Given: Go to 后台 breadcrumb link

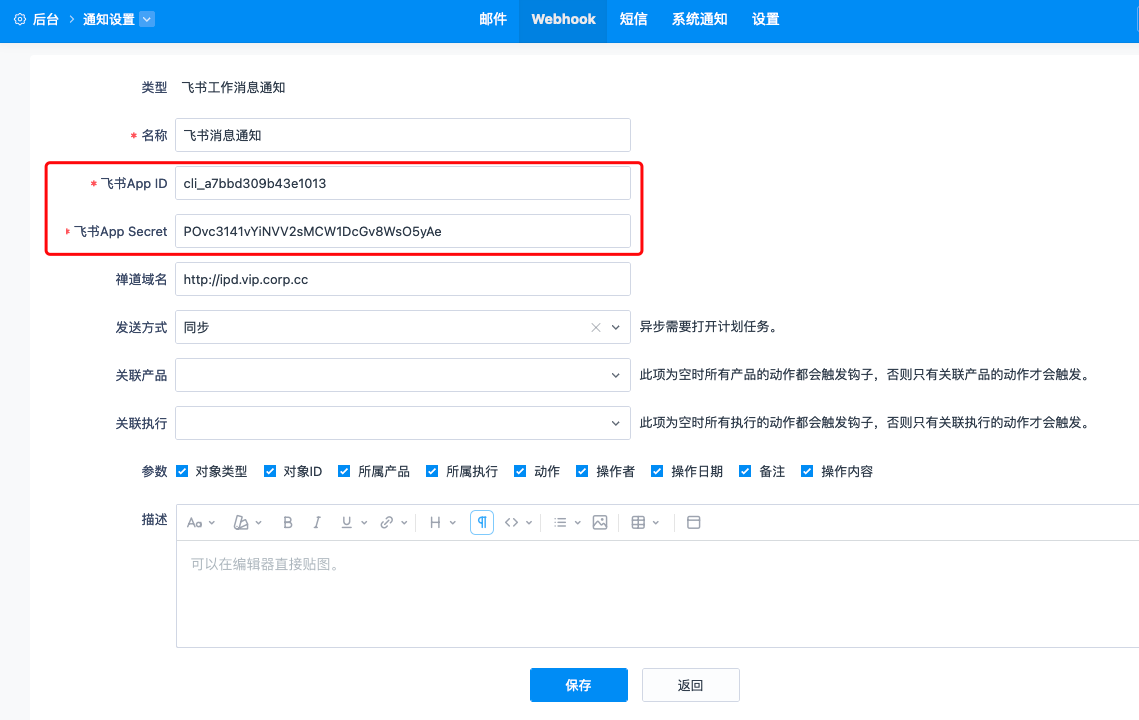Looking at the screenshot, I should coord(45,19).
